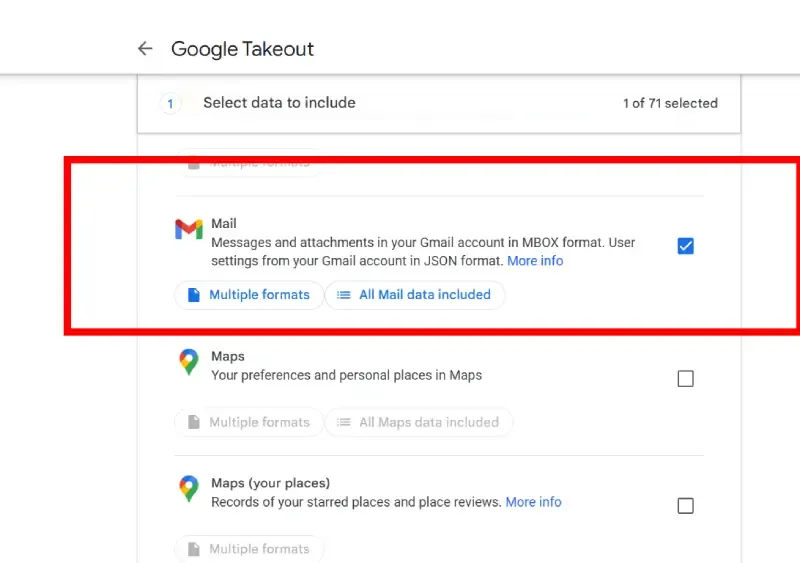Click Multiple formats under Maps (your places)
This screenshot has height=563, width=800.
pyautogui.click(x=249, y=549)
